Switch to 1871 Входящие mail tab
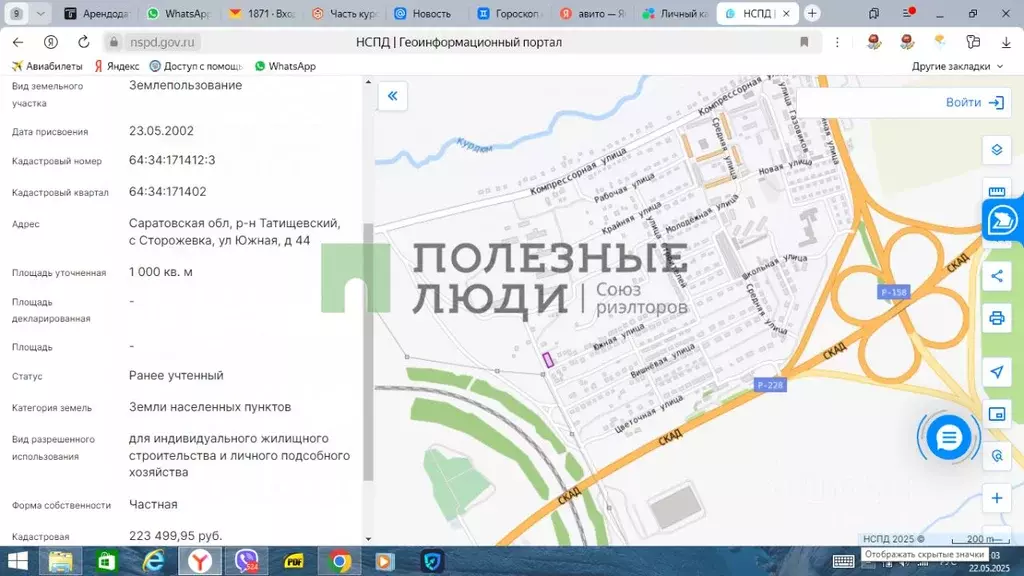The width and height of the screenshot is (1024, 576). click(x=262, y=13)
